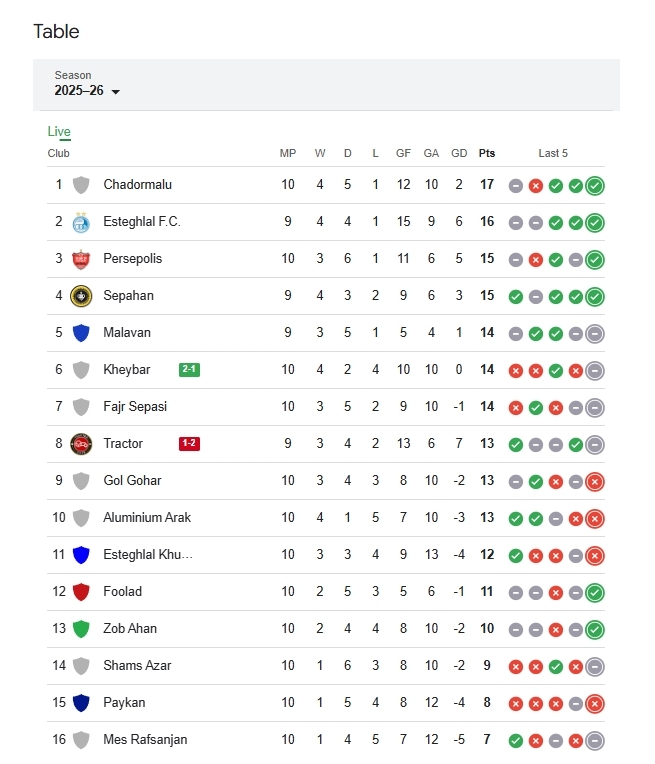Click the Last 5 column header

coord(553,153)
